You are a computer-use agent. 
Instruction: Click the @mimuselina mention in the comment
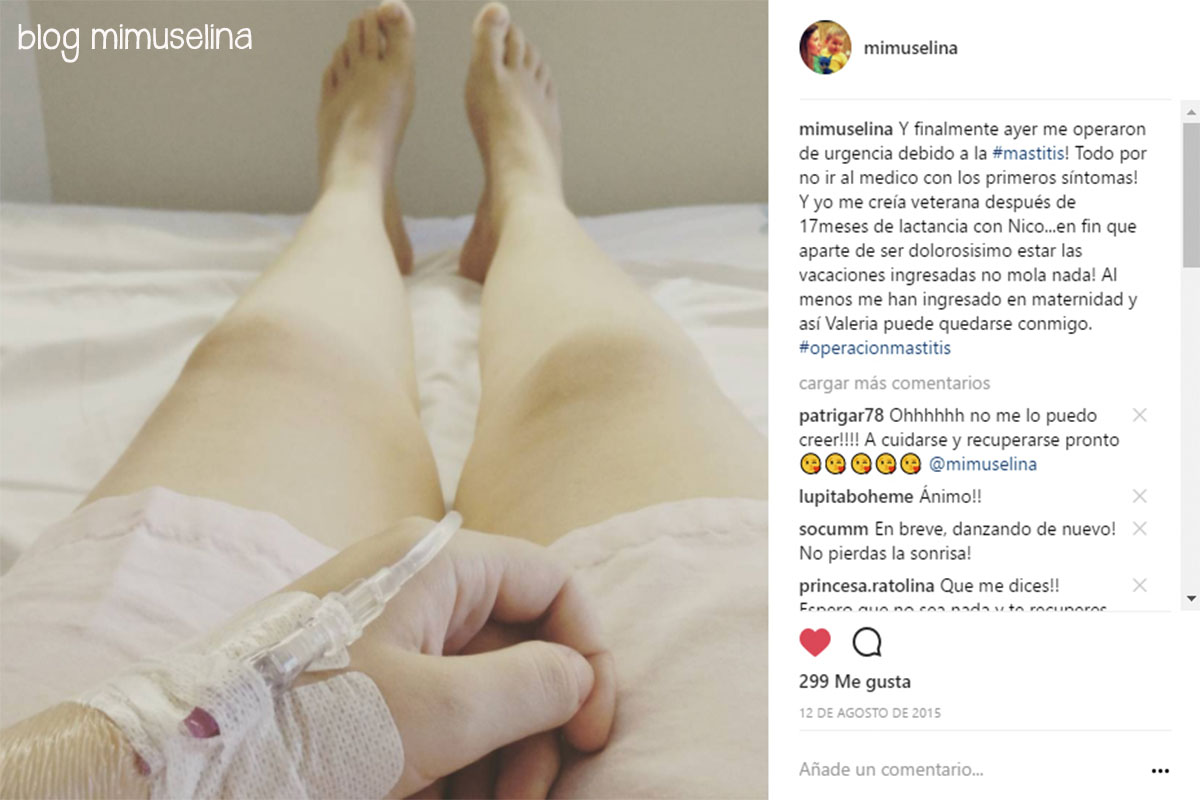(983, 464)
